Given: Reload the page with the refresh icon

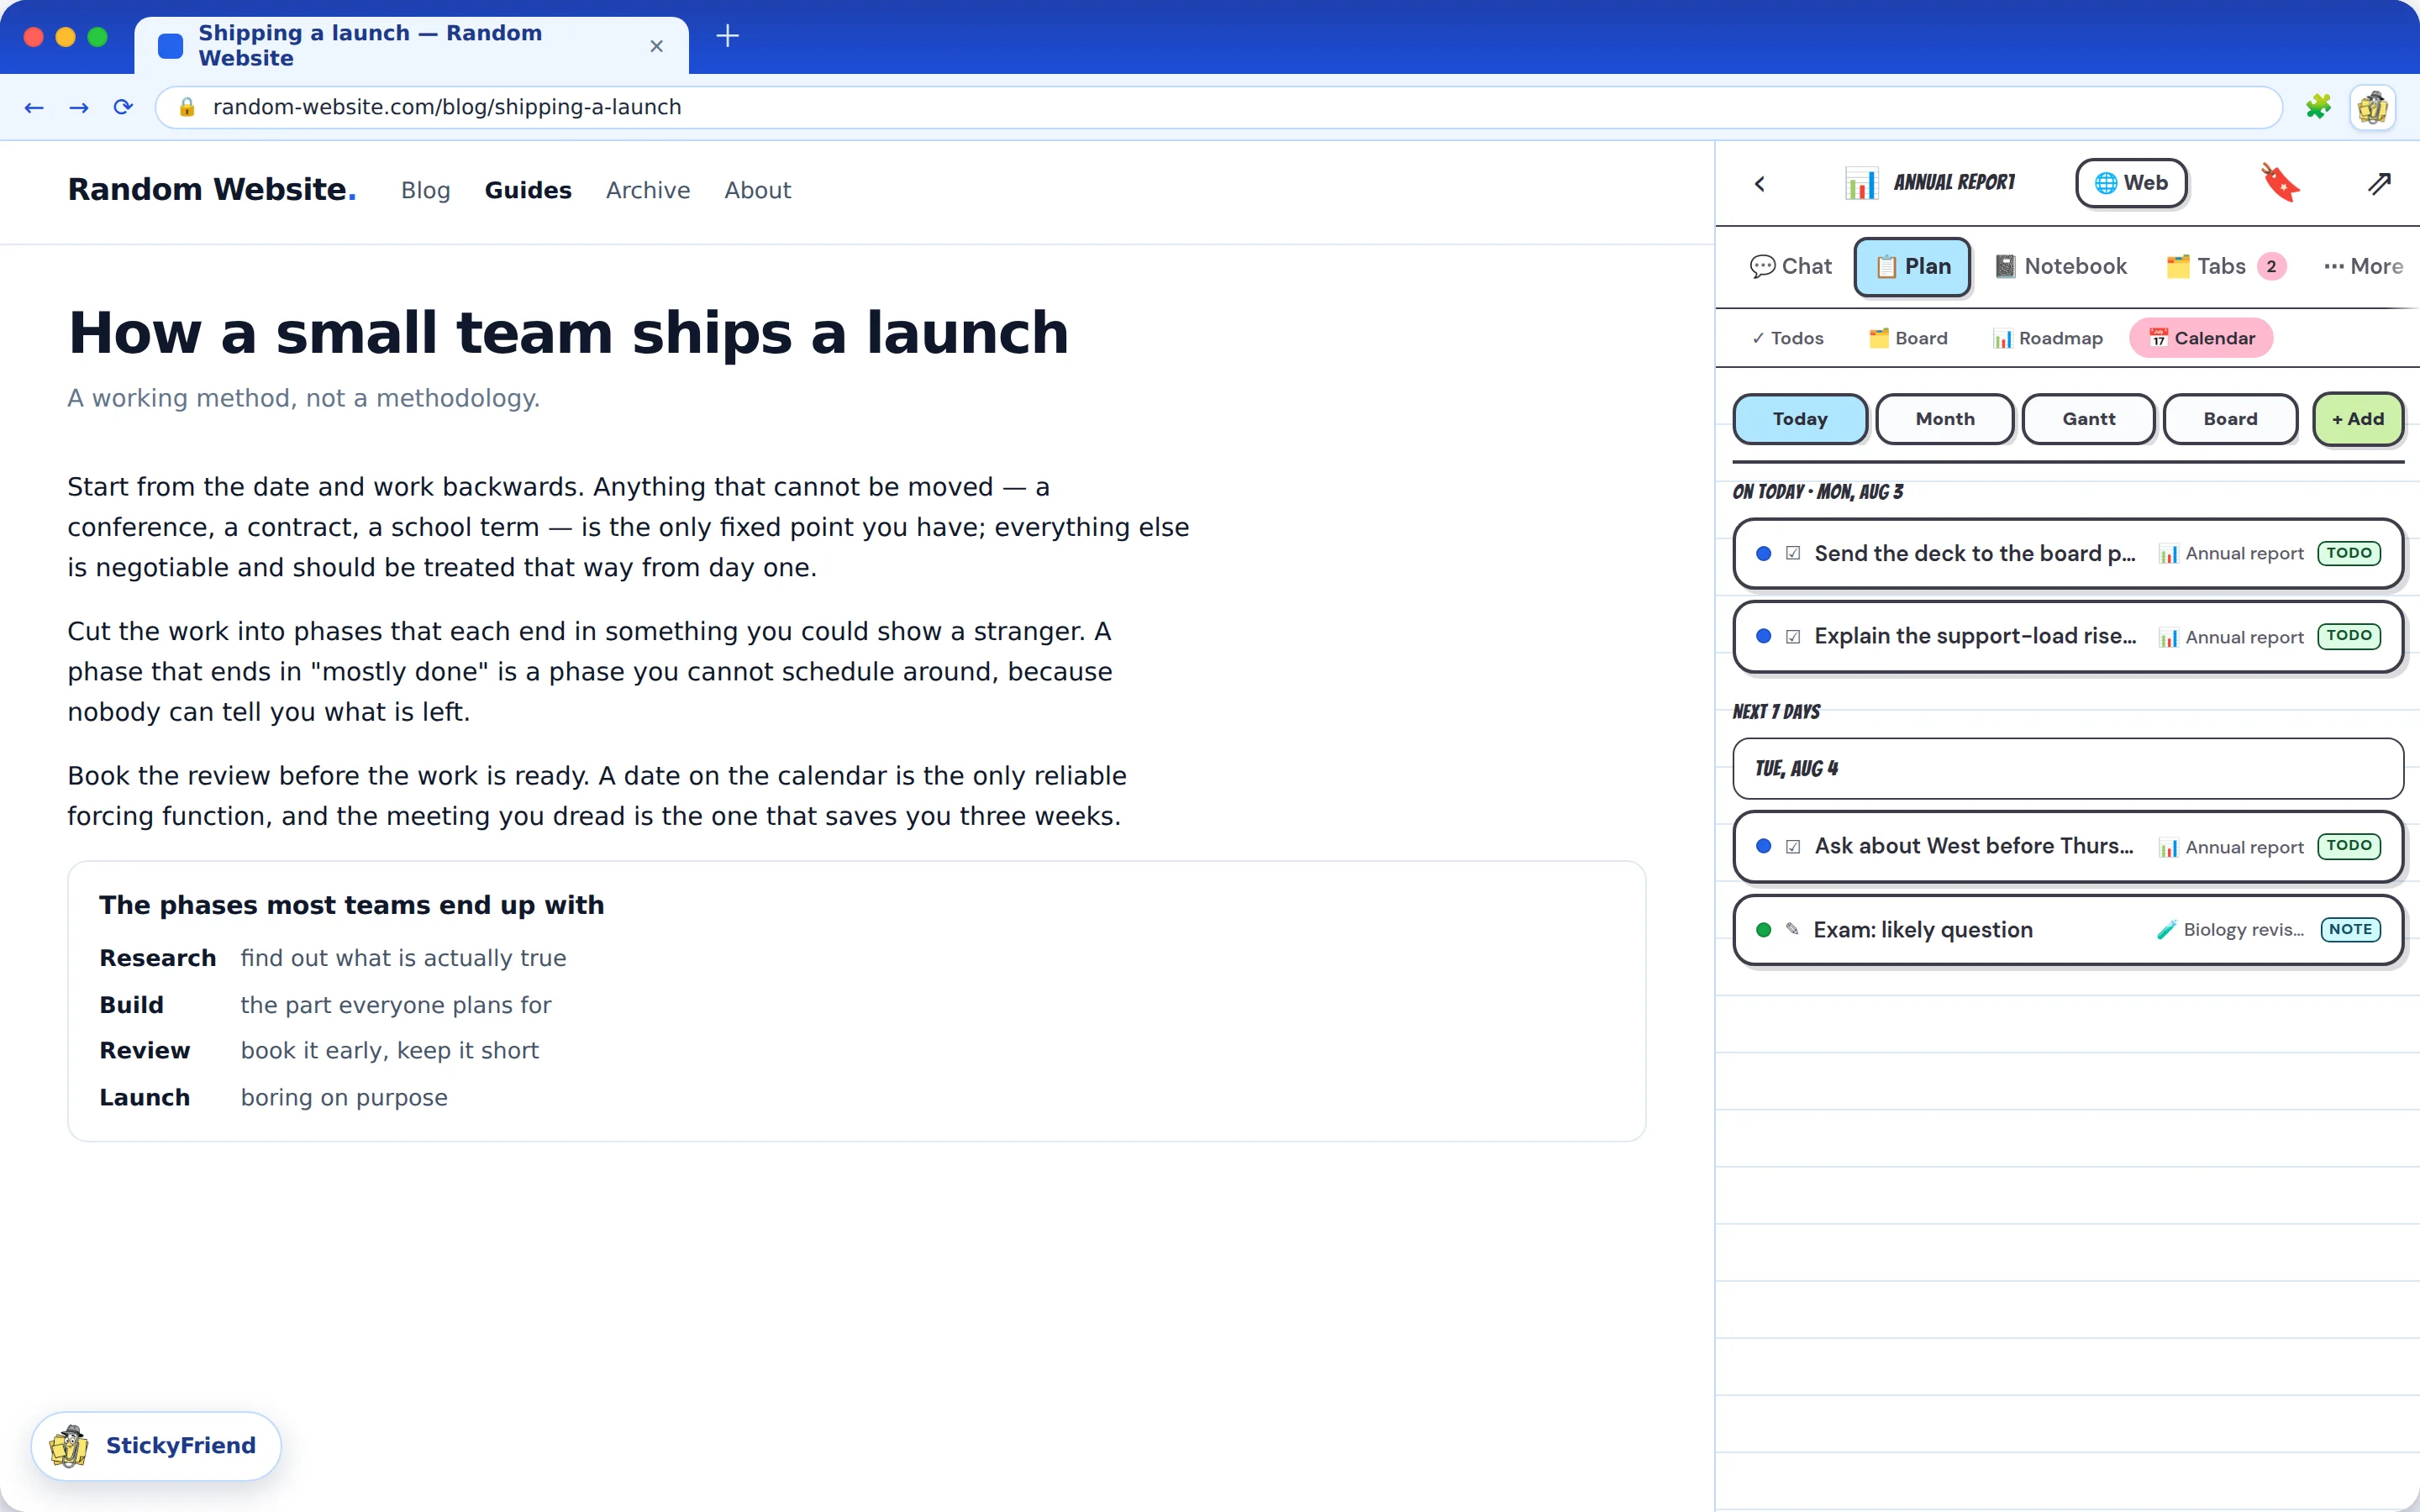Looking at the screenshot, I should click(123, 107).
